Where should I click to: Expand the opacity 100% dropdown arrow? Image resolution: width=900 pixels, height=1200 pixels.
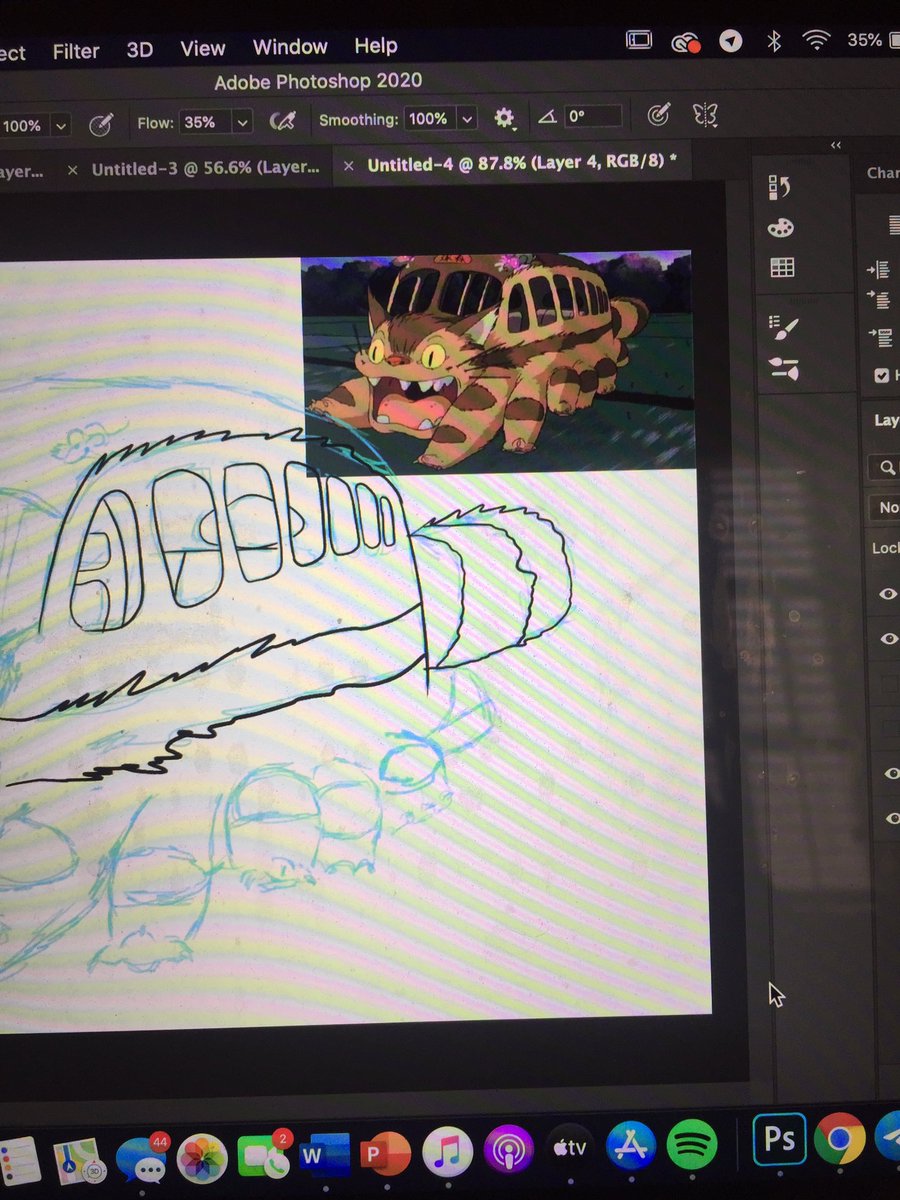click(61, 126)
